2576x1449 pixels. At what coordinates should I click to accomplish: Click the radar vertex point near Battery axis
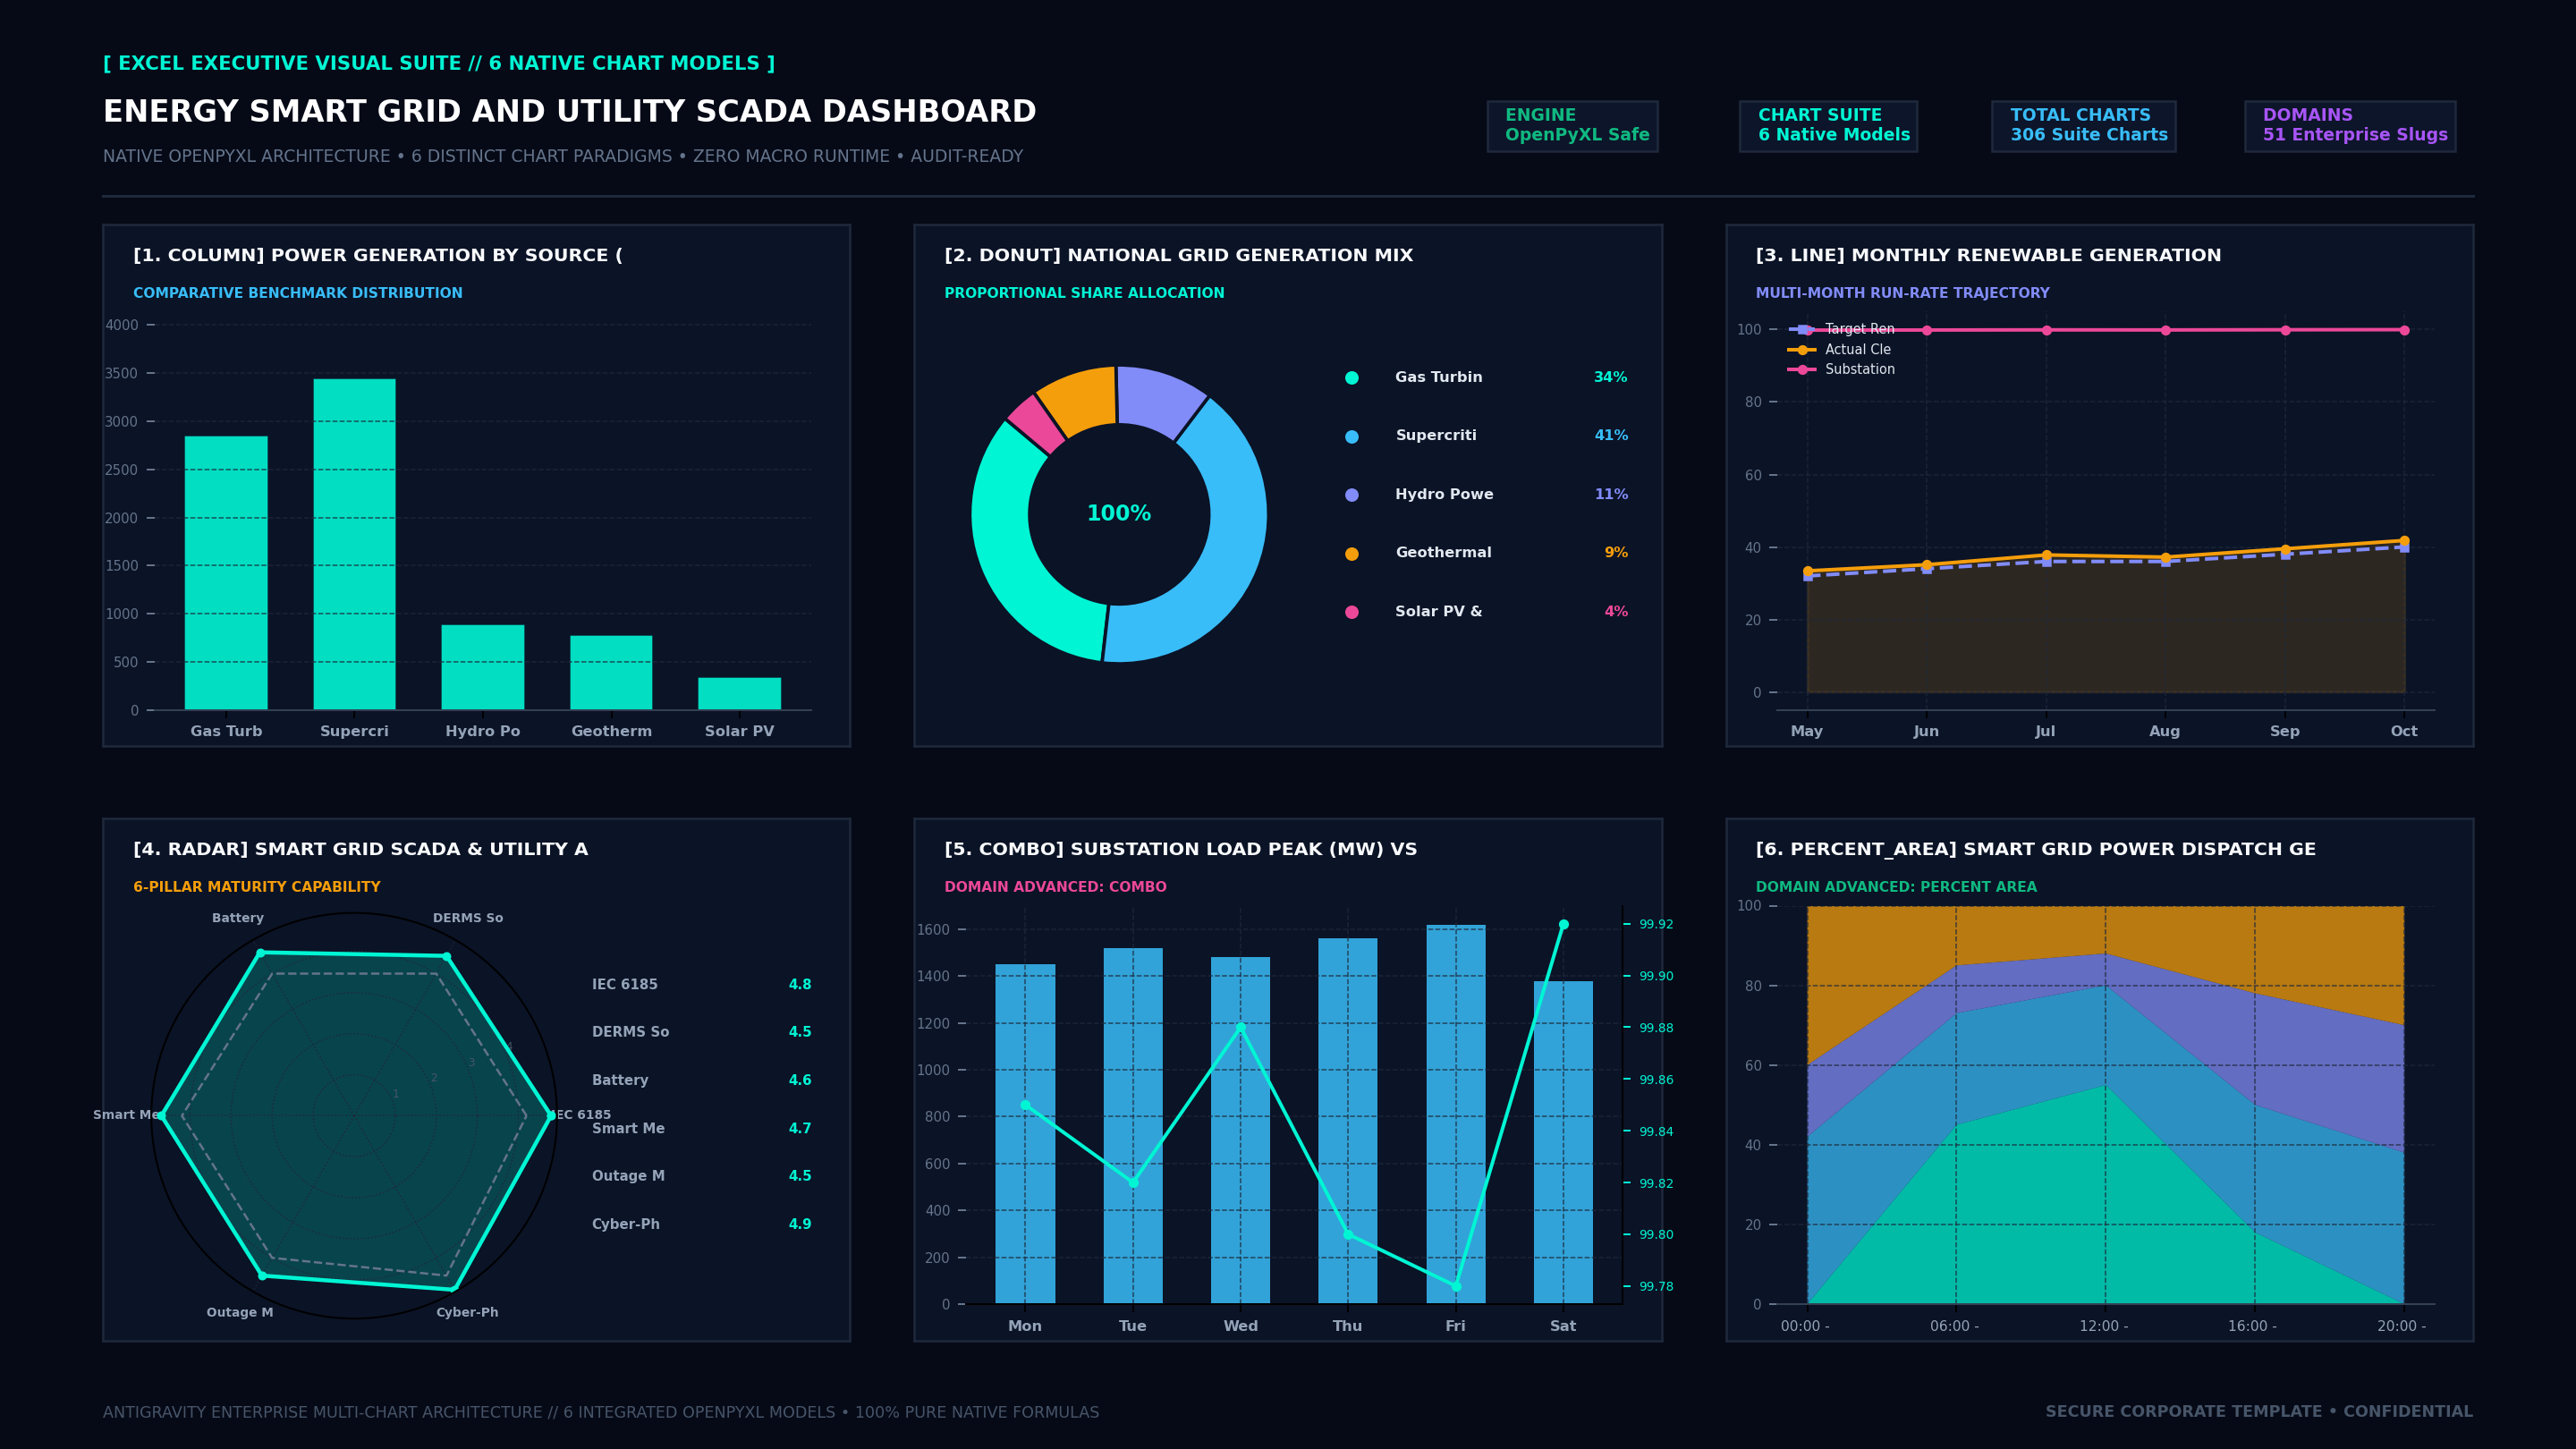pyautogui.click(x=260, y=953)
